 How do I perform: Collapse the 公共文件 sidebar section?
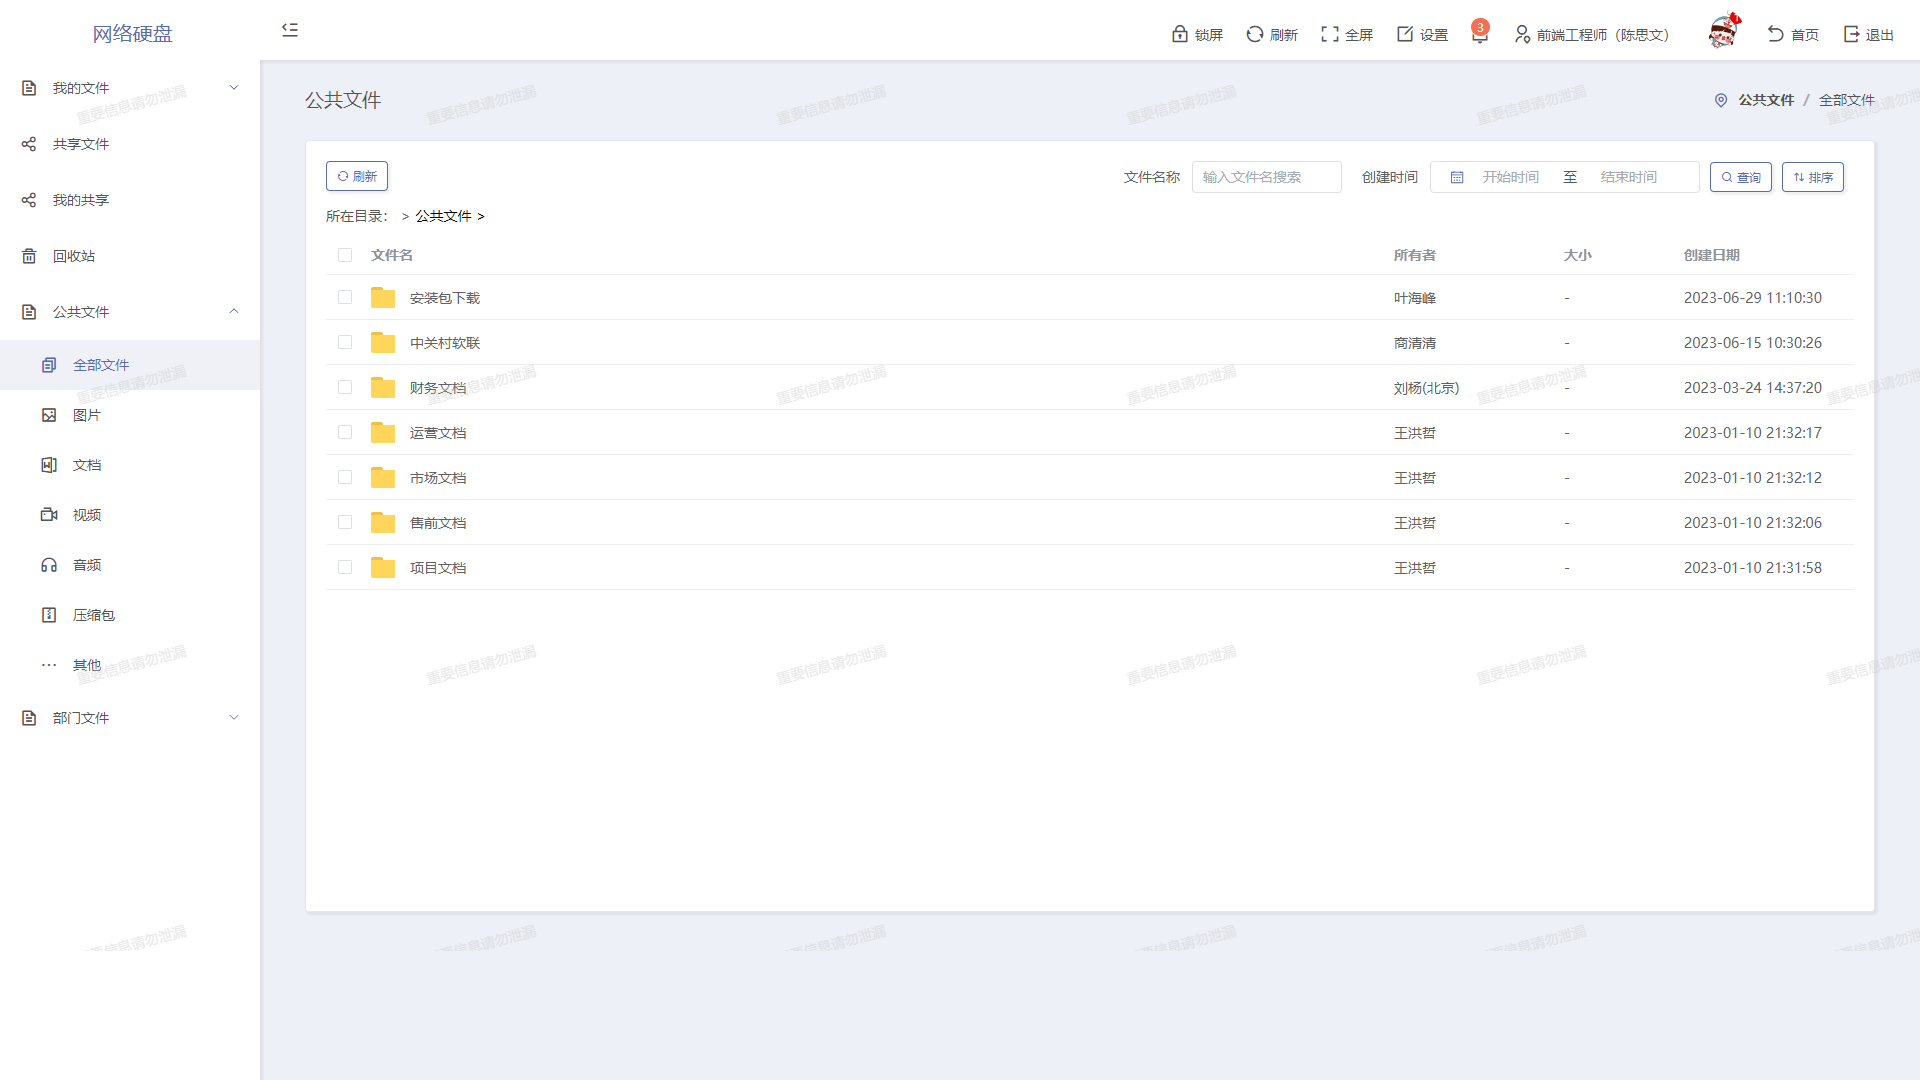[x=234, y=312]
